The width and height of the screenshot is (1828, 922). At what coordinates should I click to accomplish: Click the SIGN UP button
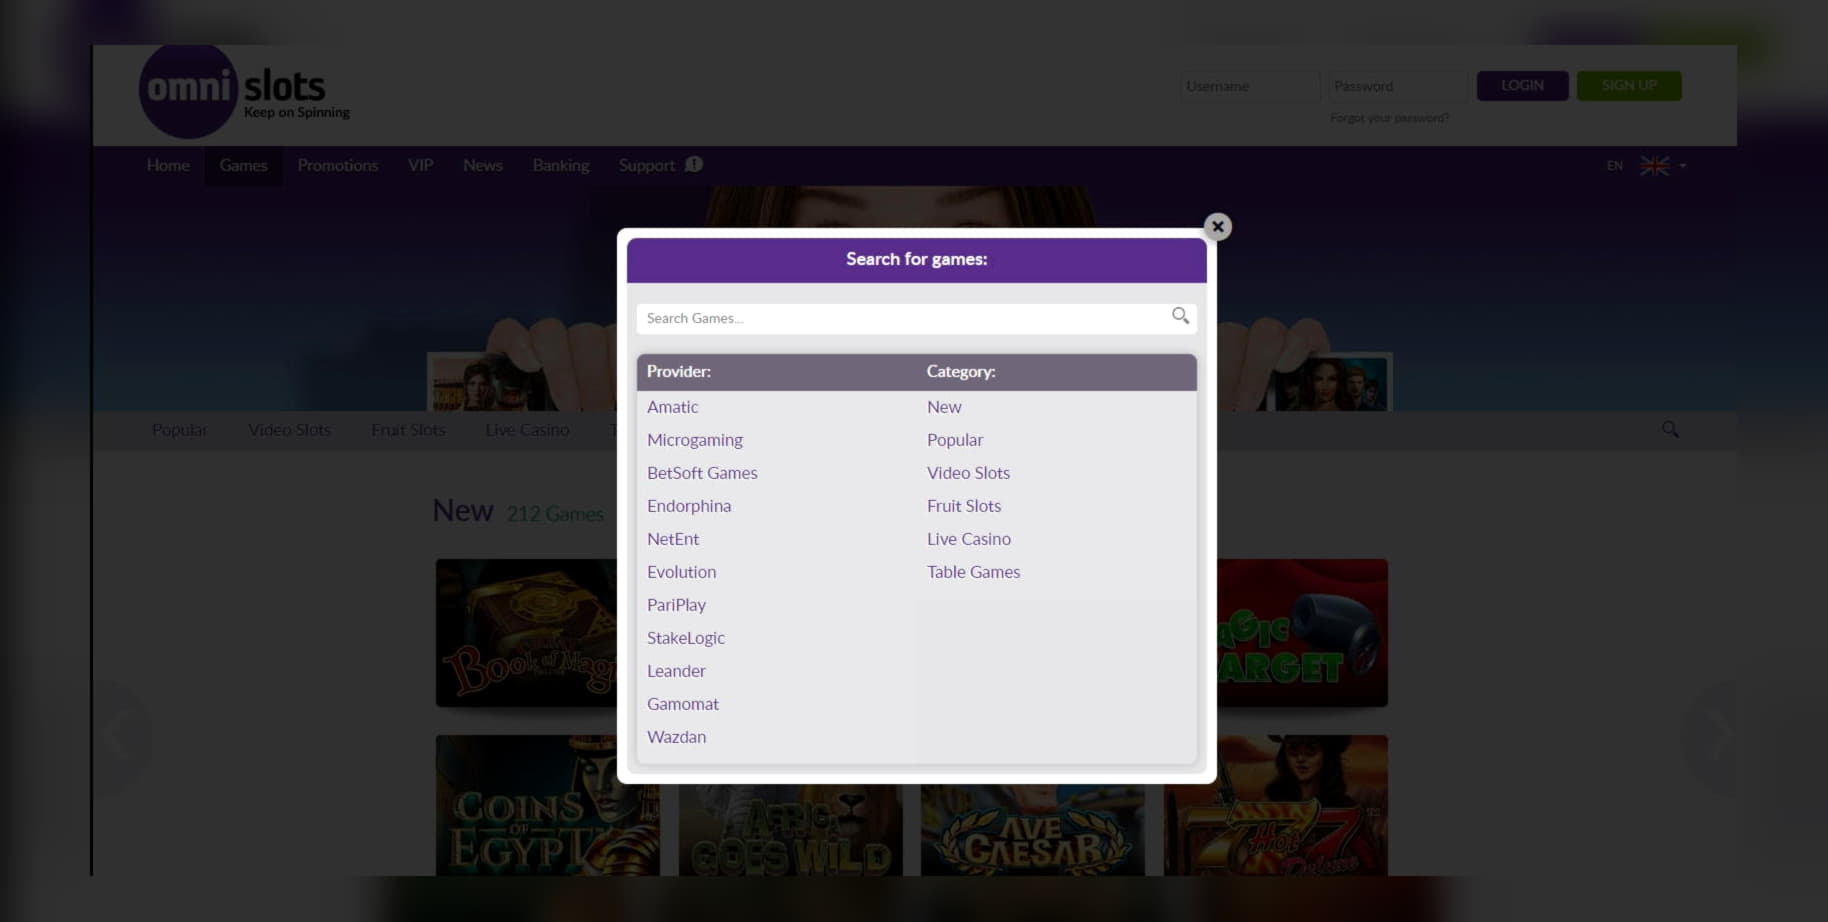click(x=1629, y=86)
